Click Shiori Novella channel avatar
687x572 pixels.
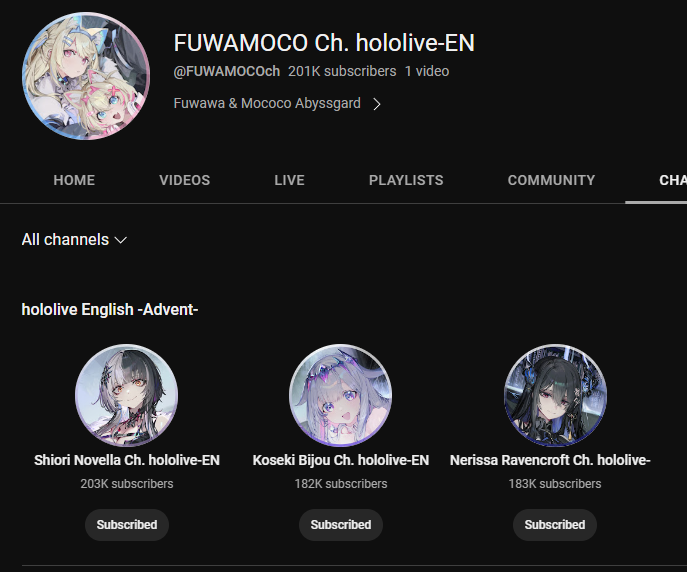coord(127,395)
